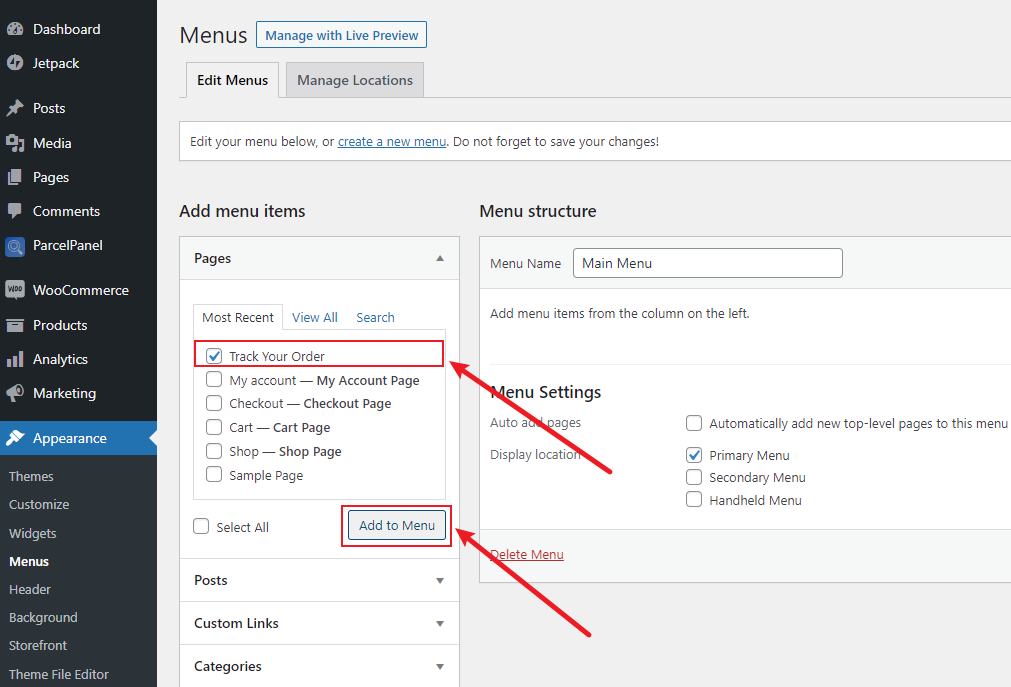The image size is (1011, 687).
Task: Click Manage with Live Preview button
Action: (341, 35)
